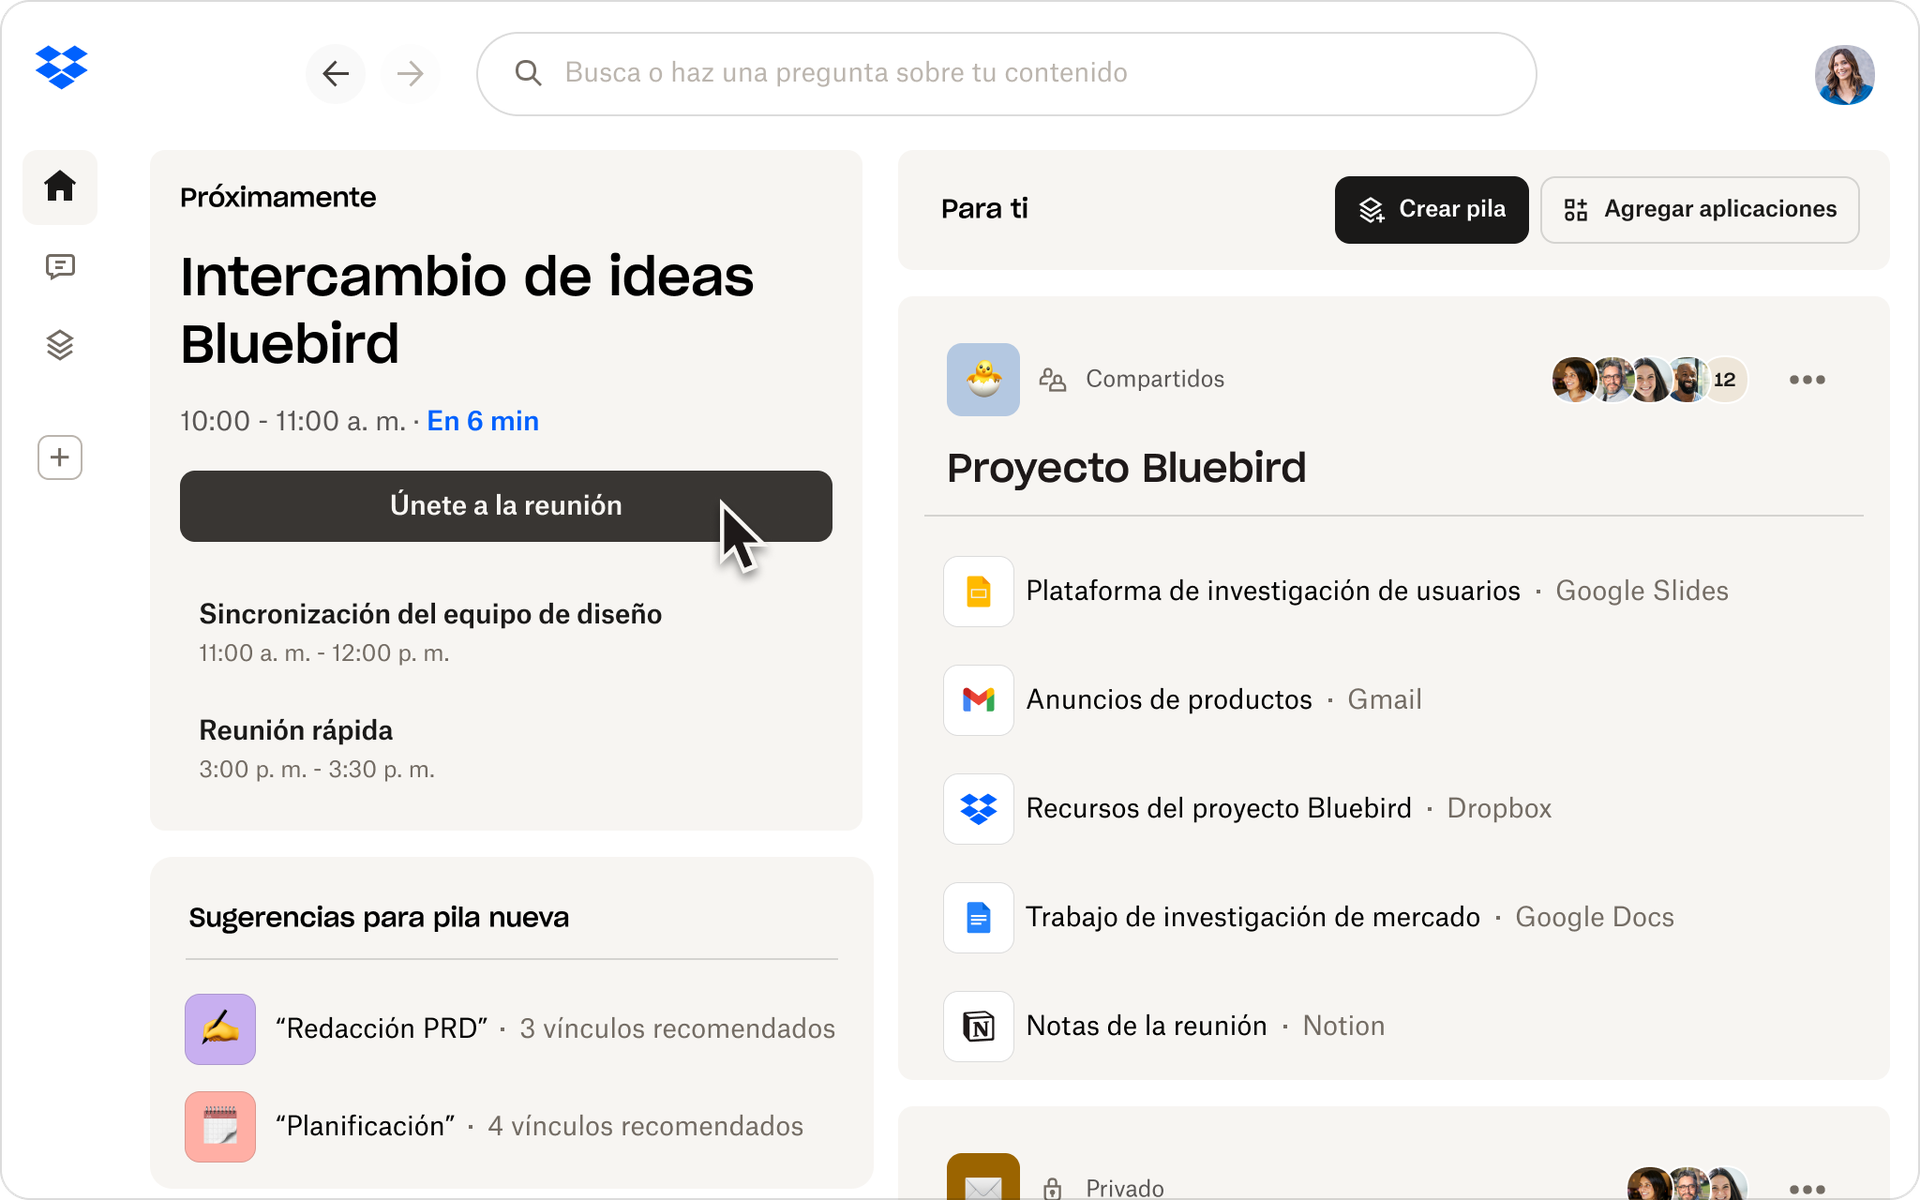Click the Crear pila button
The image size is (1920, 1200).
pyautogui.click(x=1431, y=210)
